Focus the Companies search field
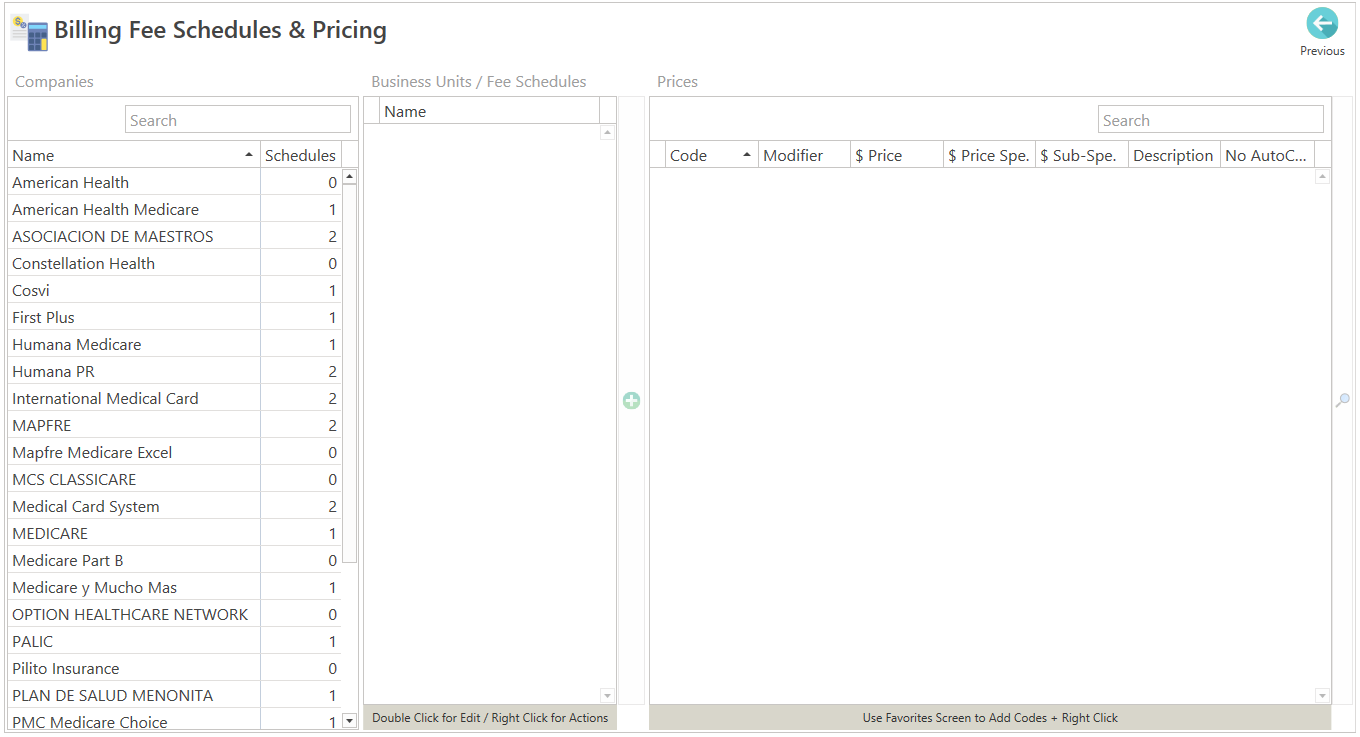Screen dimensions: 1360x737 coord(238,120)
